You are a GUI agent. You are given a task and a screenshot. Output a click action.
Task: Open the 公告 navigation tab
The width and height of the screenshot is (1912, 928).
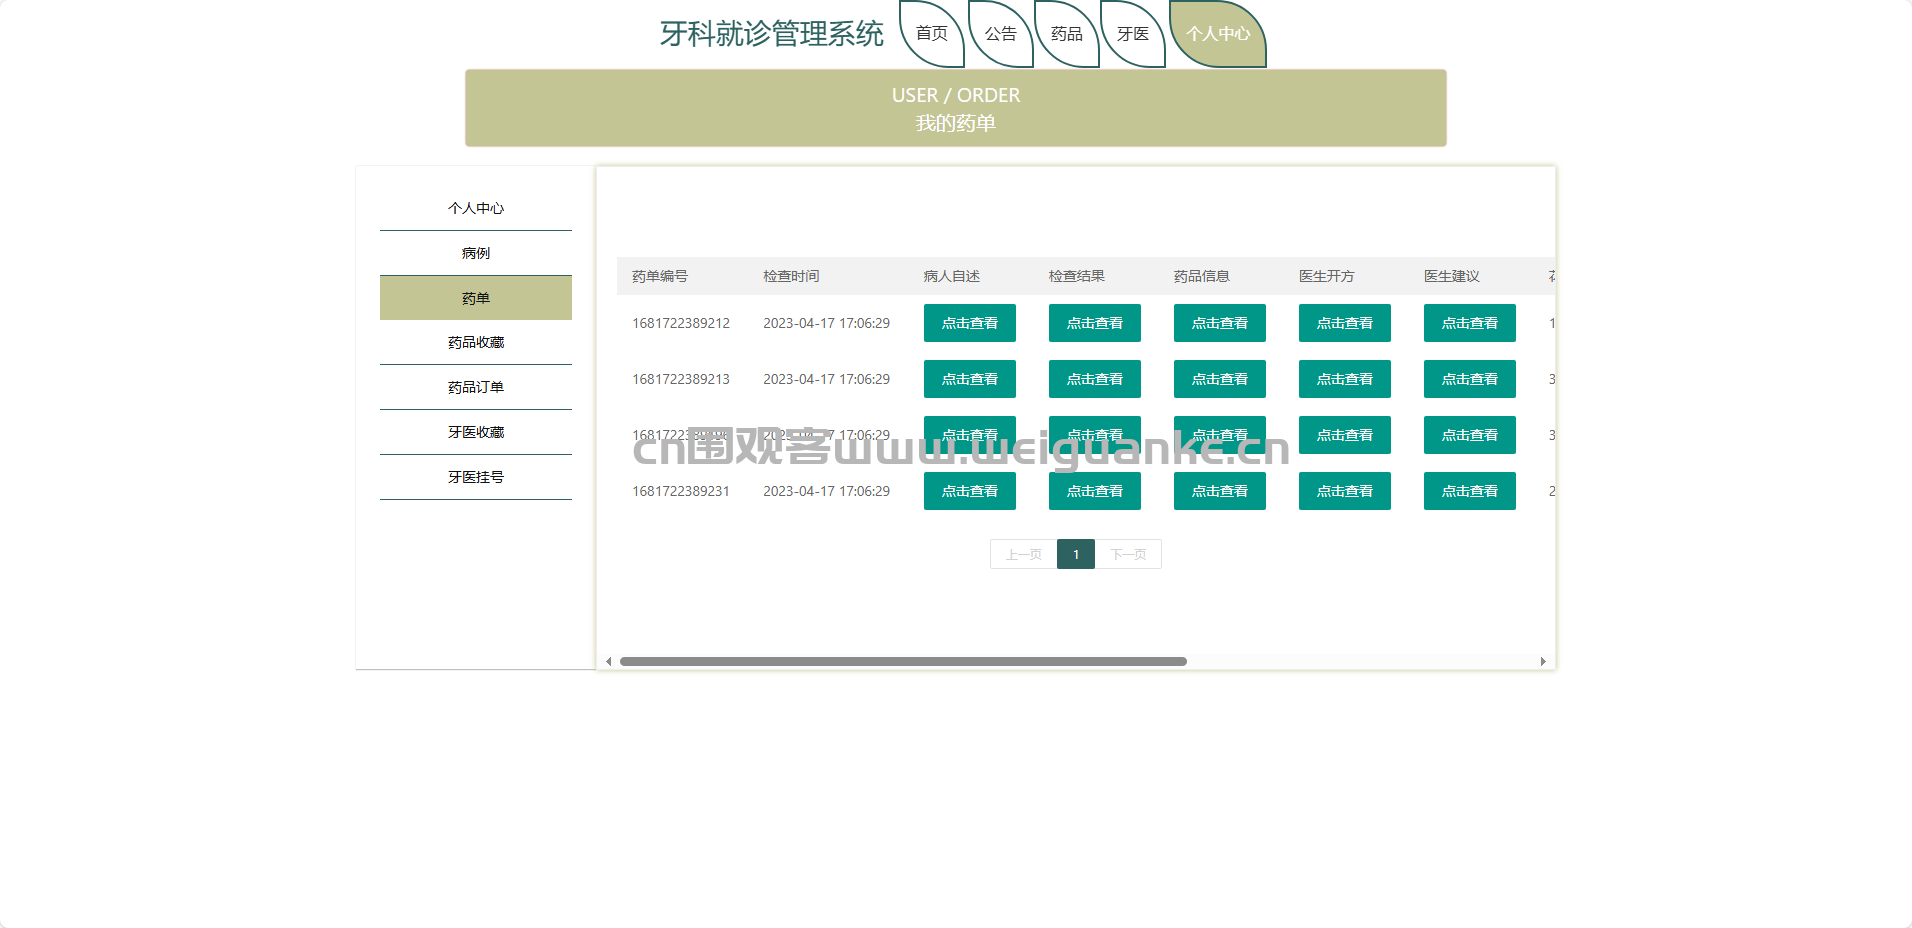1000,34
